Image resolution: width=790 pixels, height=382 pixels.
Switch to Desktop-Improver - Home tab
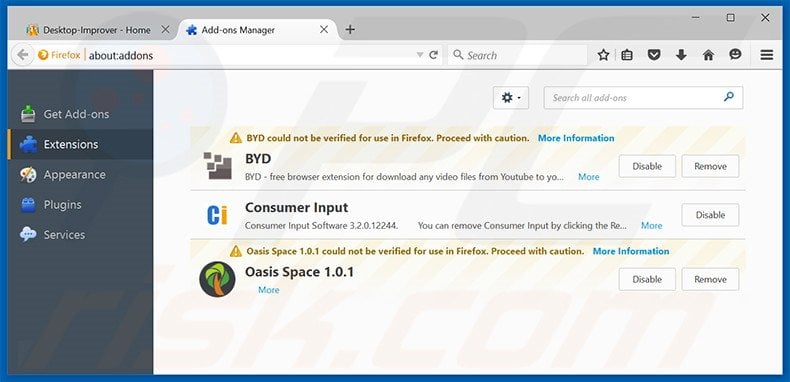click(96, 30)
